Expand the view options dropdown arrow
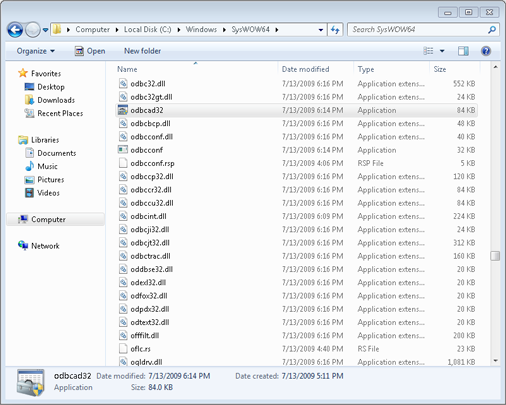This screenshot has height=405, width=506. 442,51
